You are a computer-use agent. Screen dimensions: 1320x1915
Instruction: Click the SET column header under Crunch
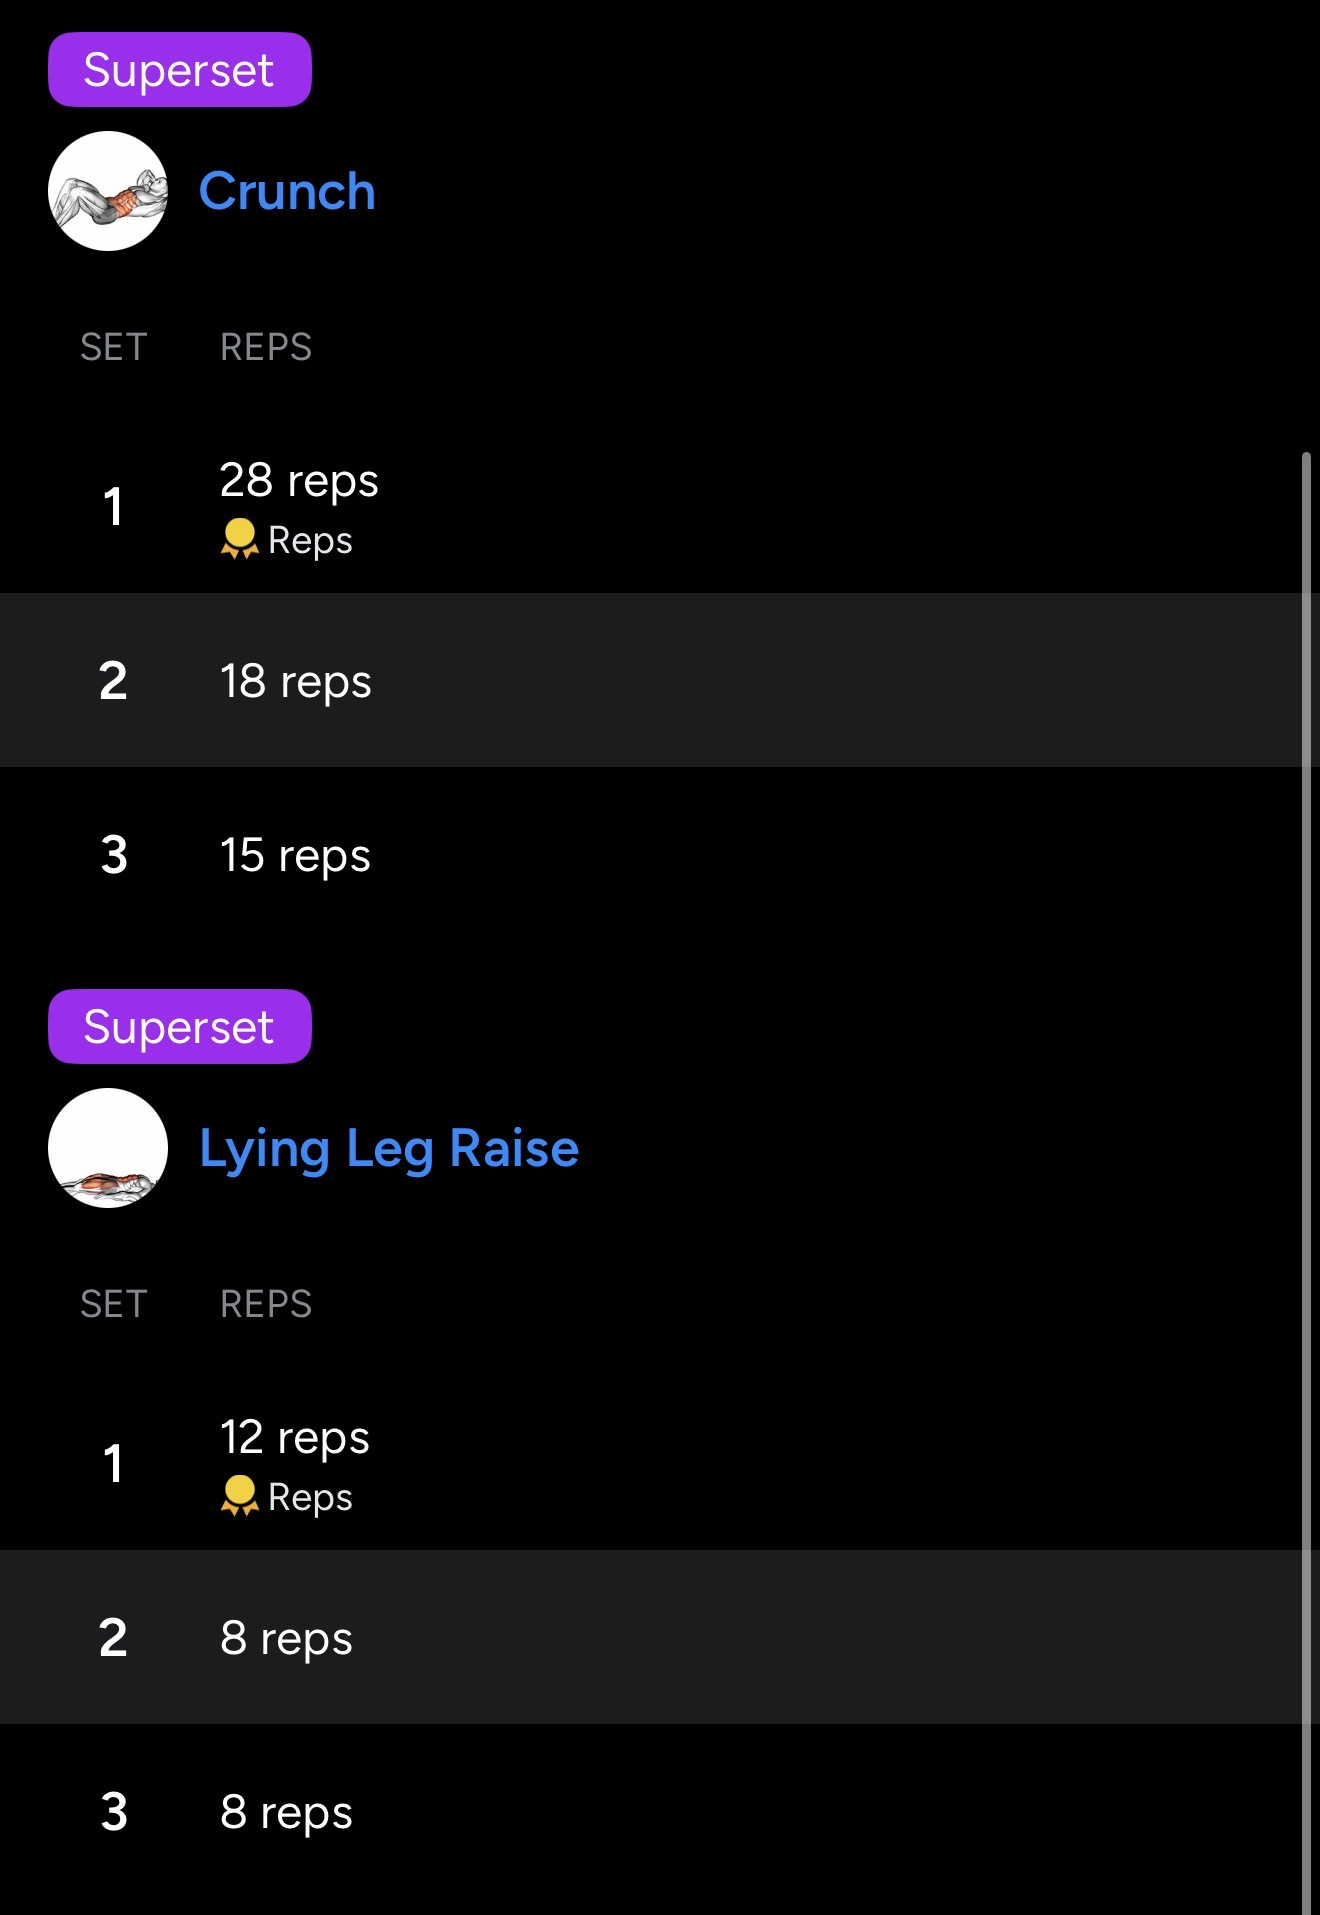tap(114, 347)
